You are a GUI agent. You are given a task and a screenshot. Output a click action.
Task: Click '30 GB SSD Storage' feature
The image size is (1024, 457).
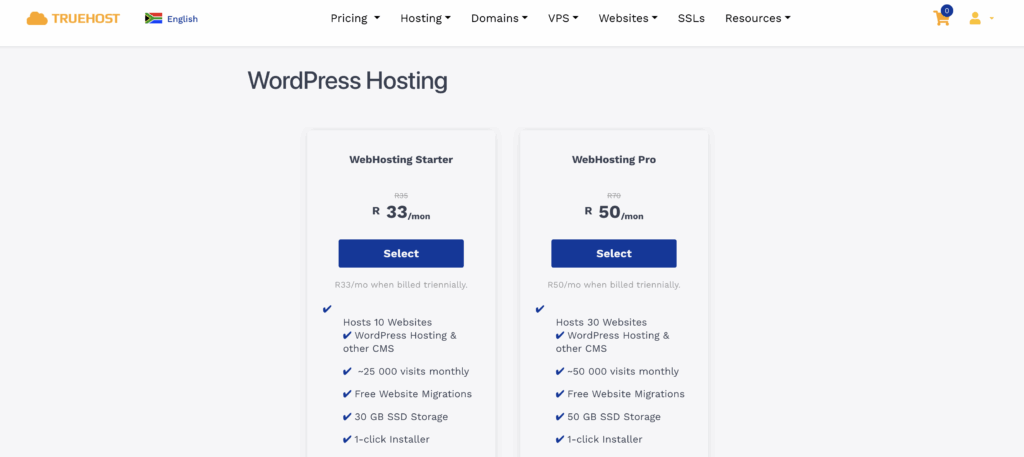pos(401,417)
